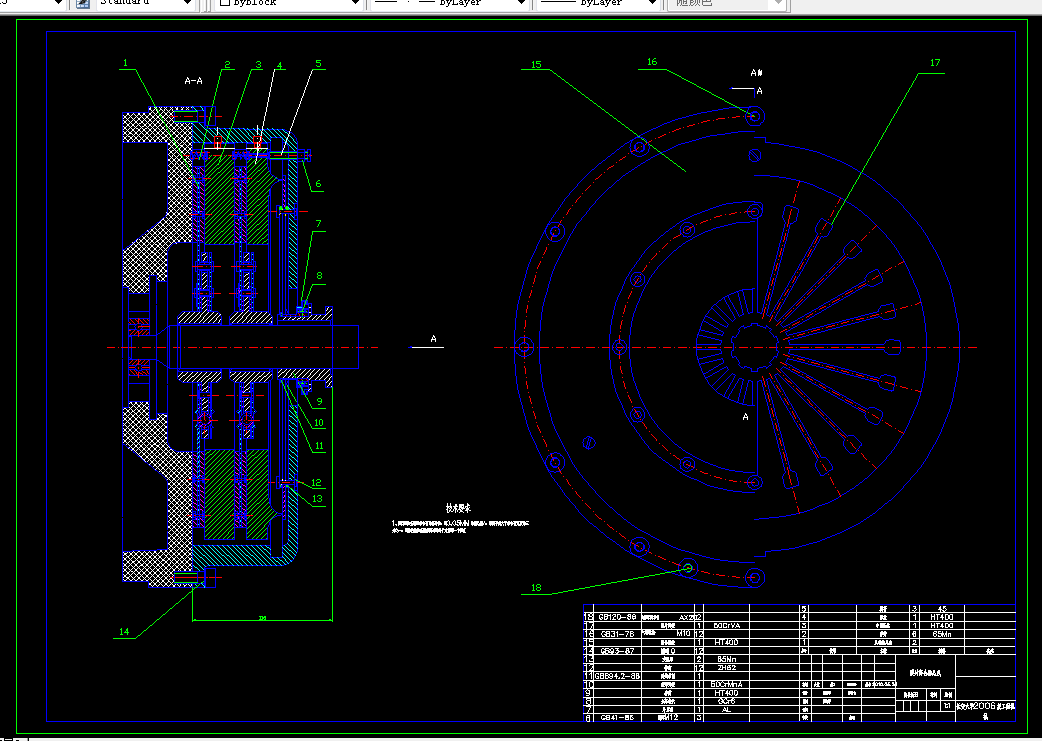1042x741 pixels.
Task: Select balloon number 5 above section view
Action: coord(318,64)
